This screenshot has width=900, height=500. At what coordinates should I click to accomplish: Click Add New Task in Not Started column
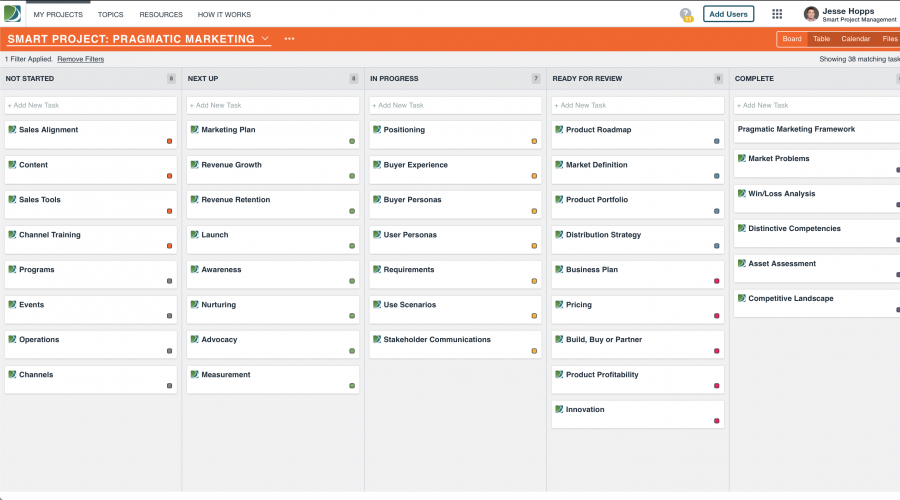pyautogui.click(x=91, y=105)
